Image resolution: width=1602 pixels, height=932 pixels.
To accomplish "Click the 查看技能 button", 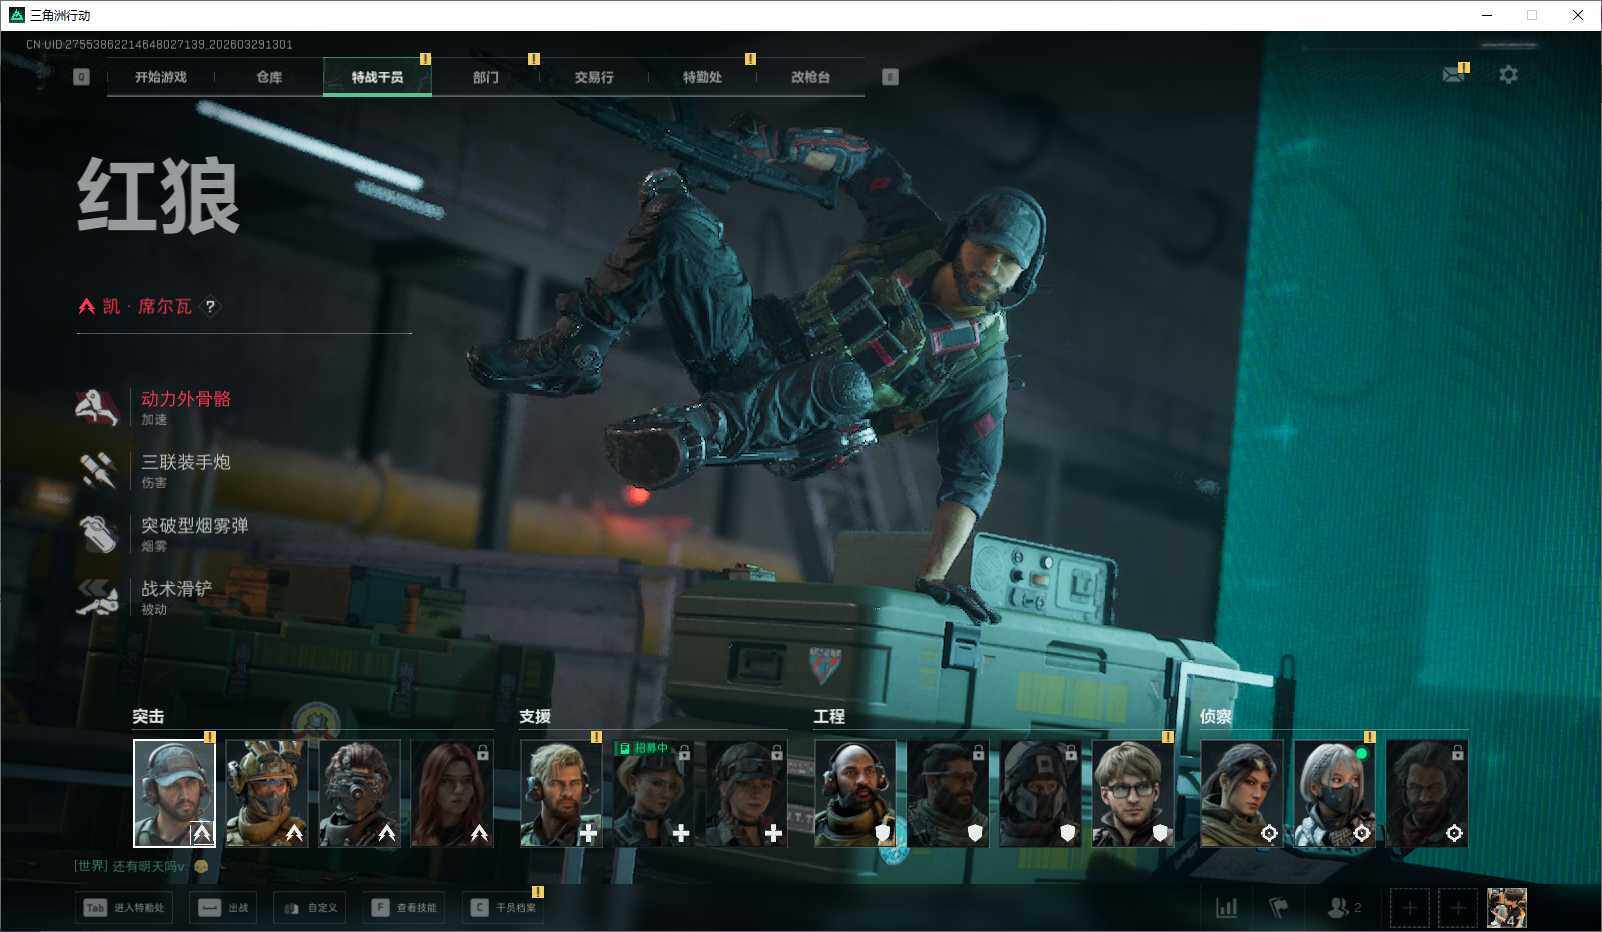I will [404, 908].
